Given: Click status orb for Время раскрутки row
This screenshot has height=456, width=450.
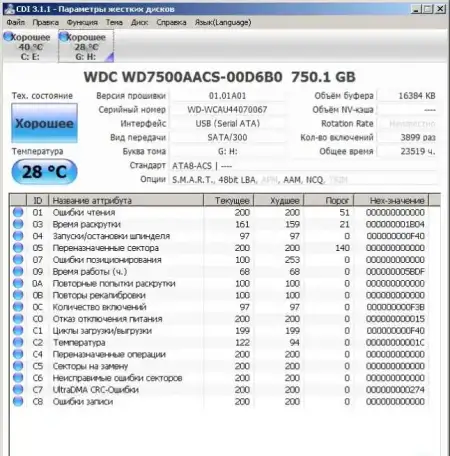Looking at the screenshot, I should tap(18, 224).
